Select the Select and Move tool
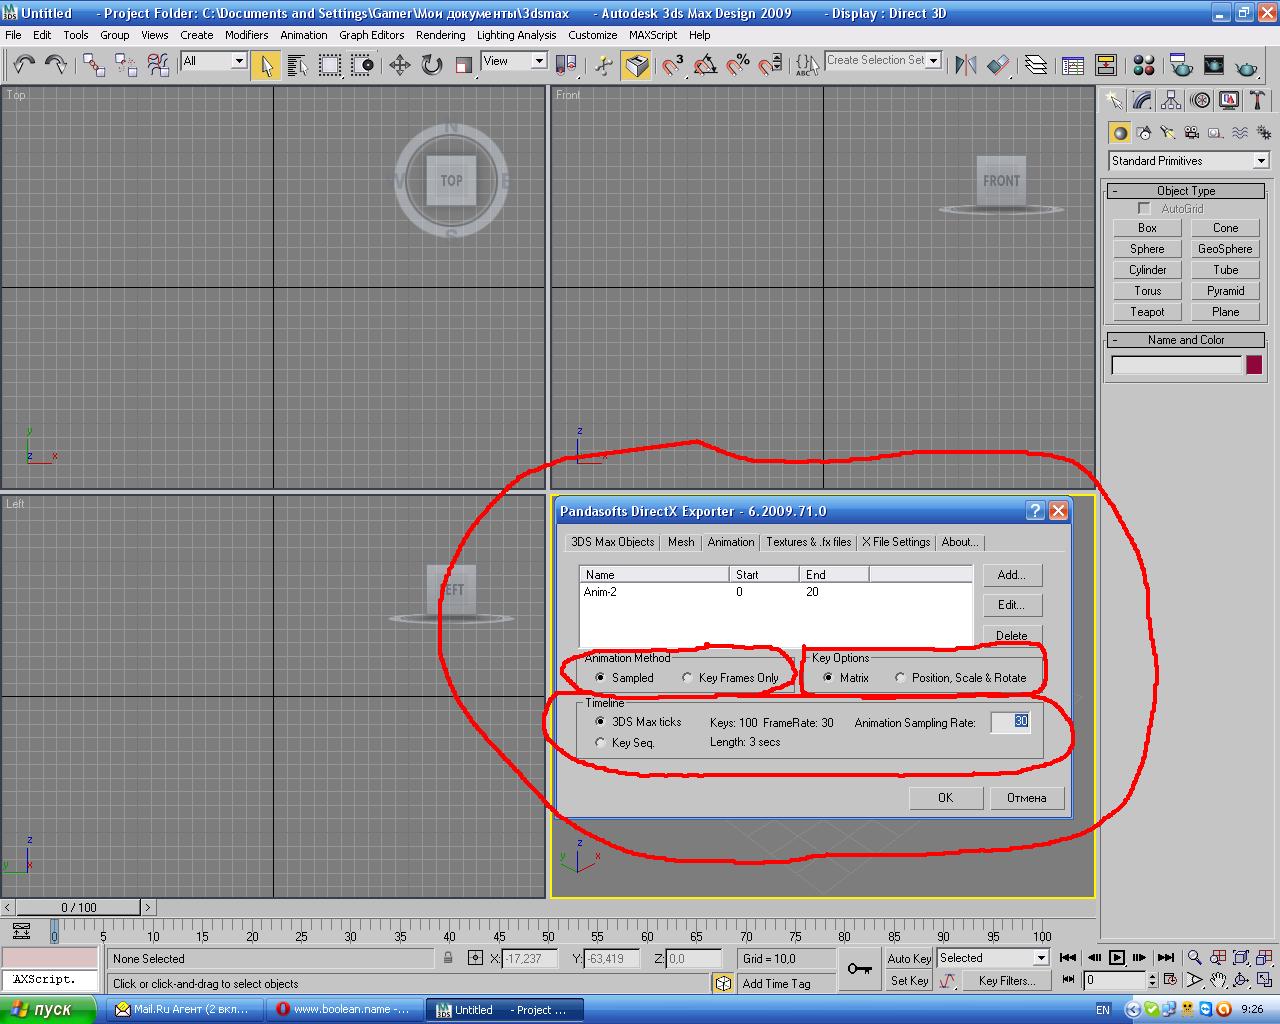The width and height of the screenshot is (1280, 1024). pyautogui.click(x=399, y=65)
